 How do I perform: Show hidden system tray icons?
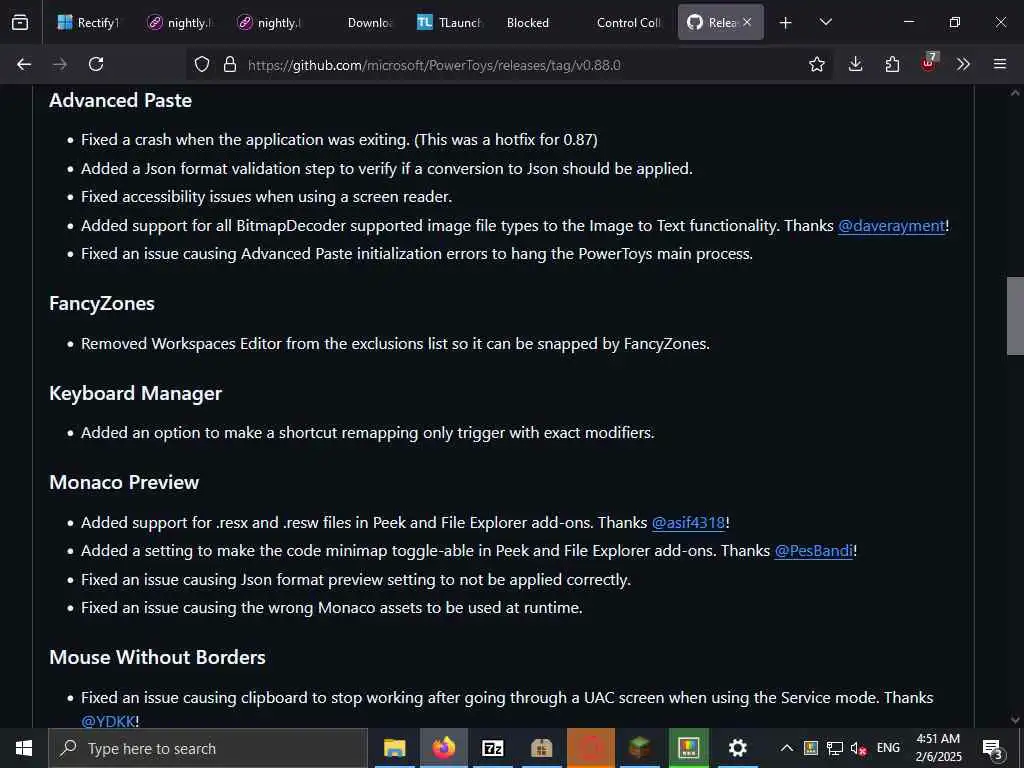(x=787, y=748)
